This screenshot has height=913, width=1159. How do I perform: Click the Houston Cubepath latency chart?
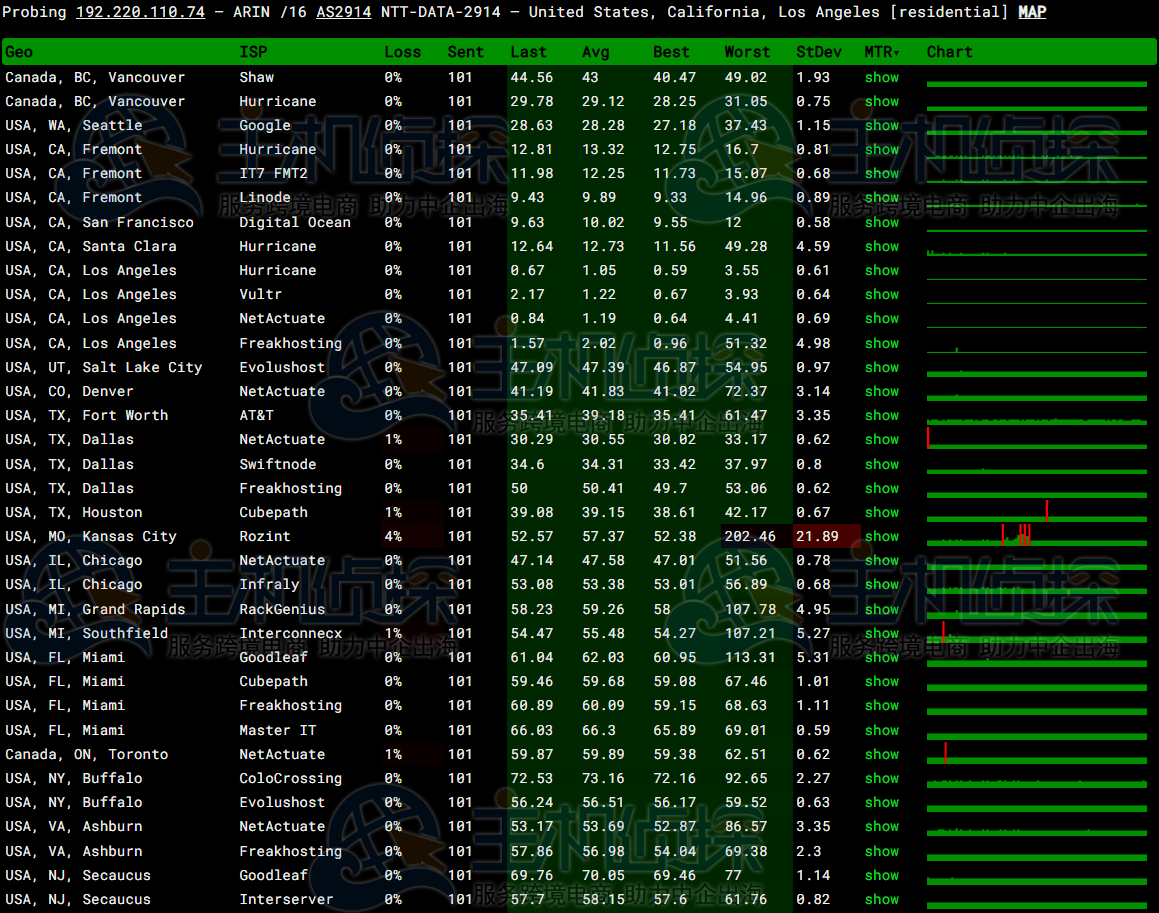point(1036,512)
